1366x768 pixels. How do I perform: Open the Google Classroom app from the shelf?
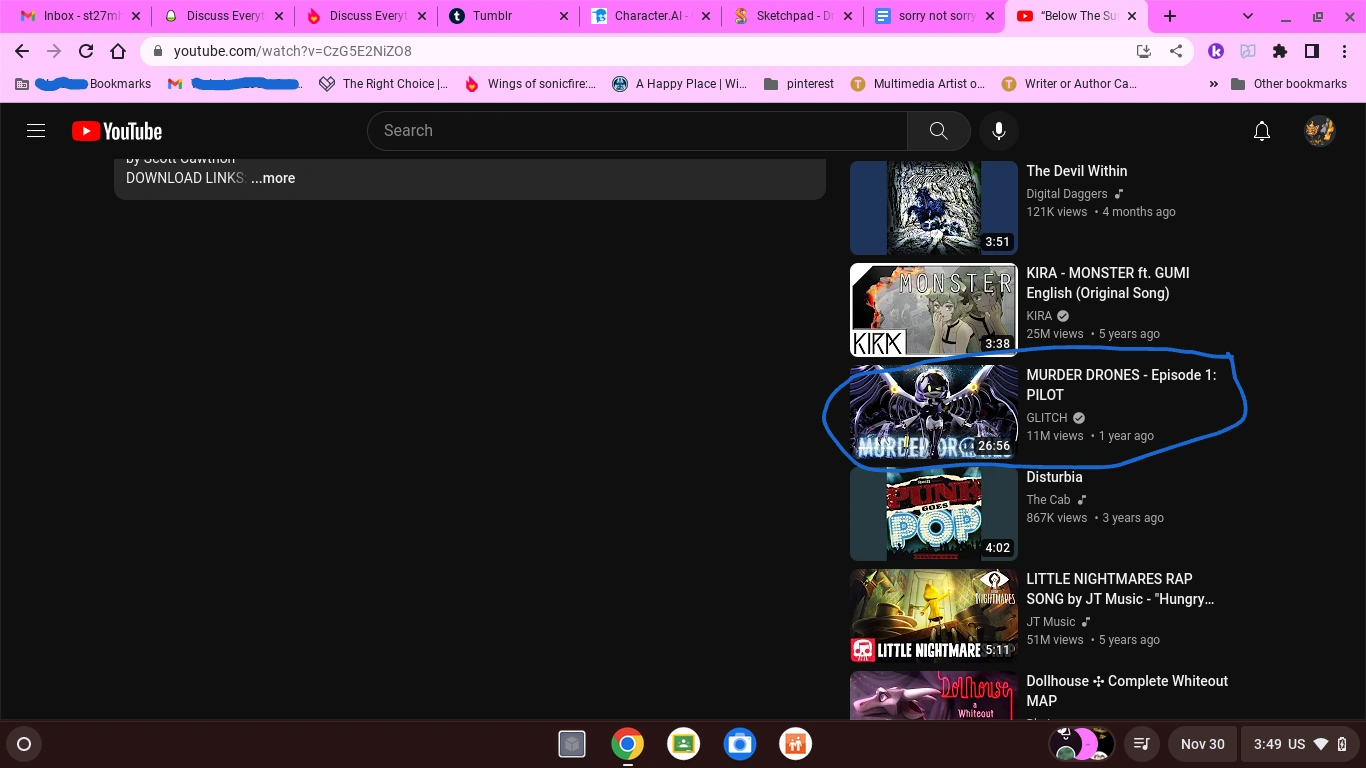683,744
